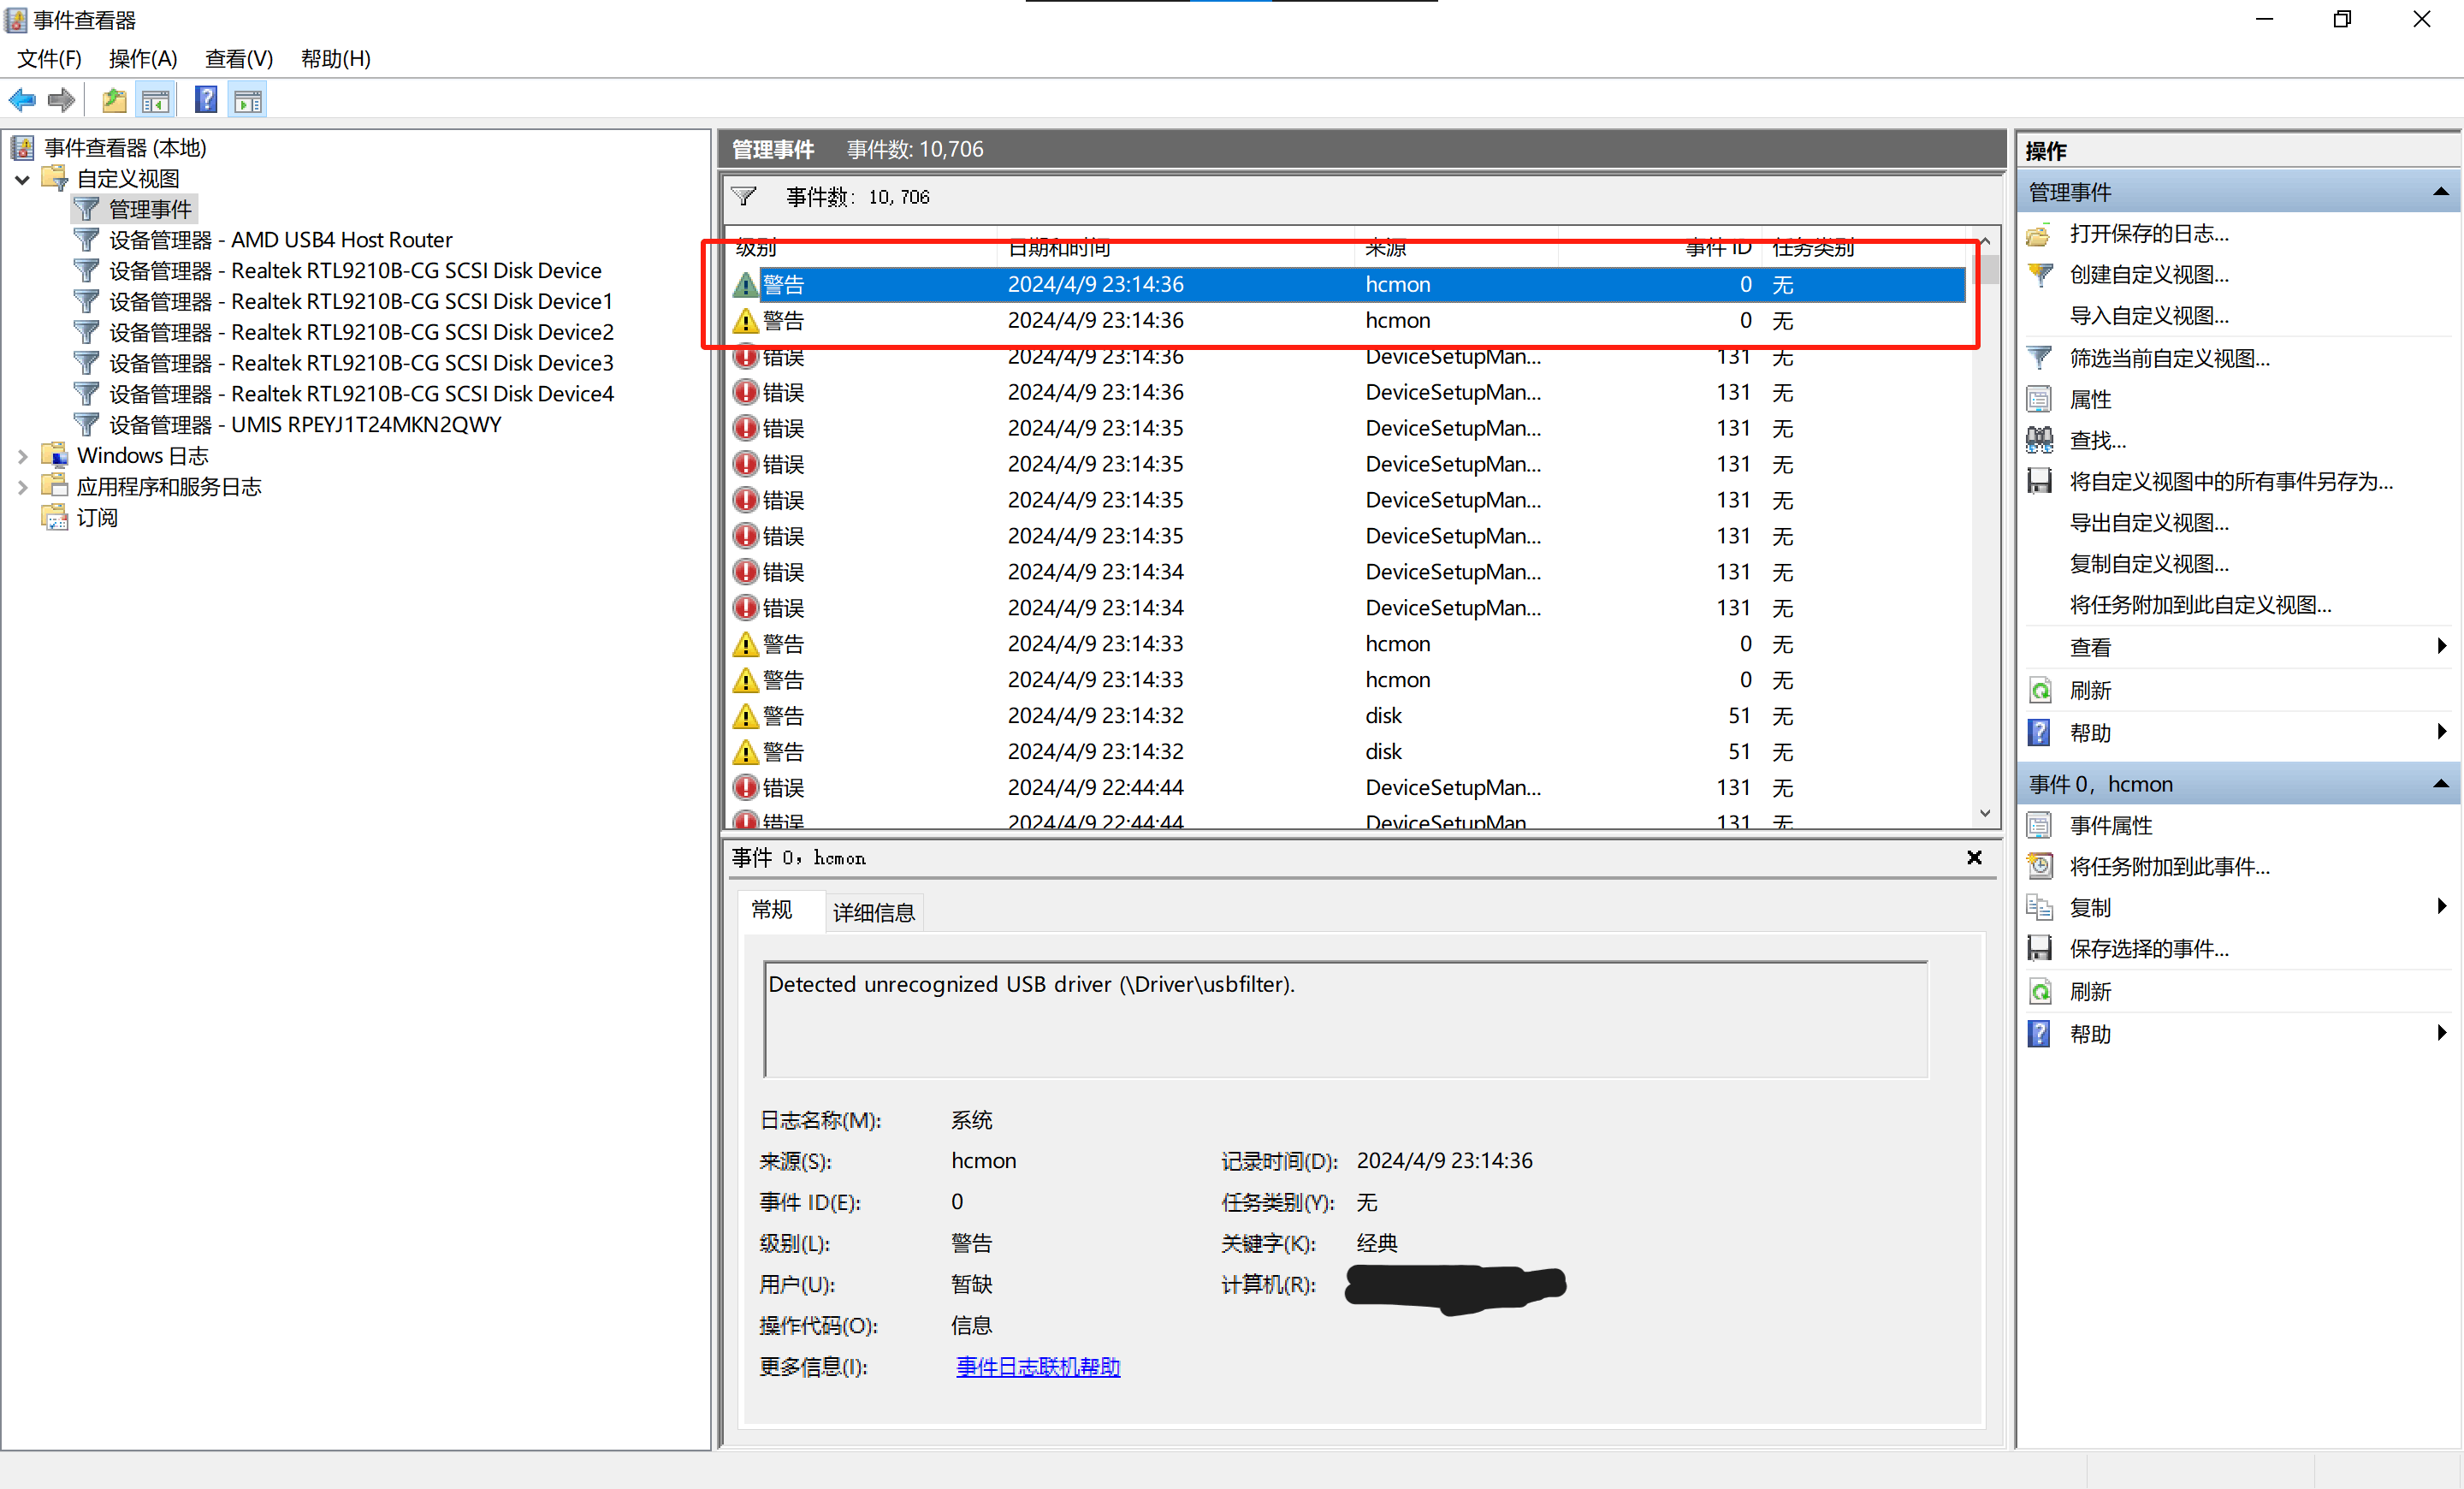Select the AMD USB4 Host Router custom view

point(280,240)
